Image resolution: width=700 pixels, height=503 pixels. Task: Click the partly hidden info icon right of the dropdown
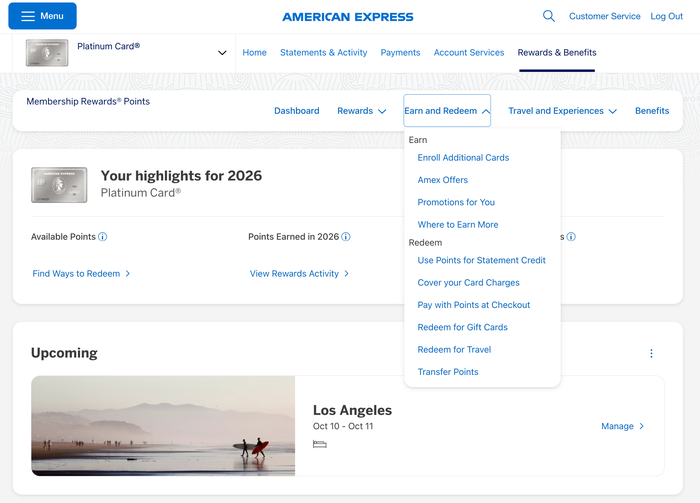571,237
